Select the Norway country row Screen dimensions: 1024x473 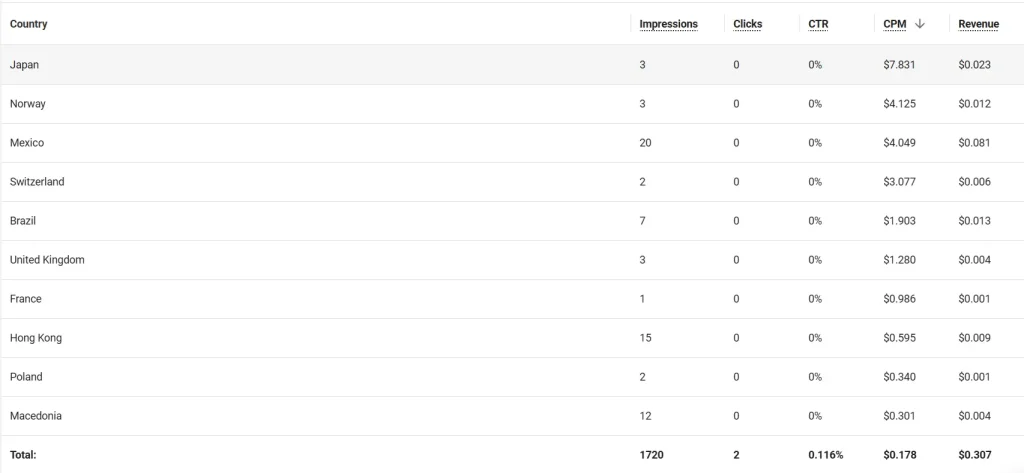click(512, 104)
